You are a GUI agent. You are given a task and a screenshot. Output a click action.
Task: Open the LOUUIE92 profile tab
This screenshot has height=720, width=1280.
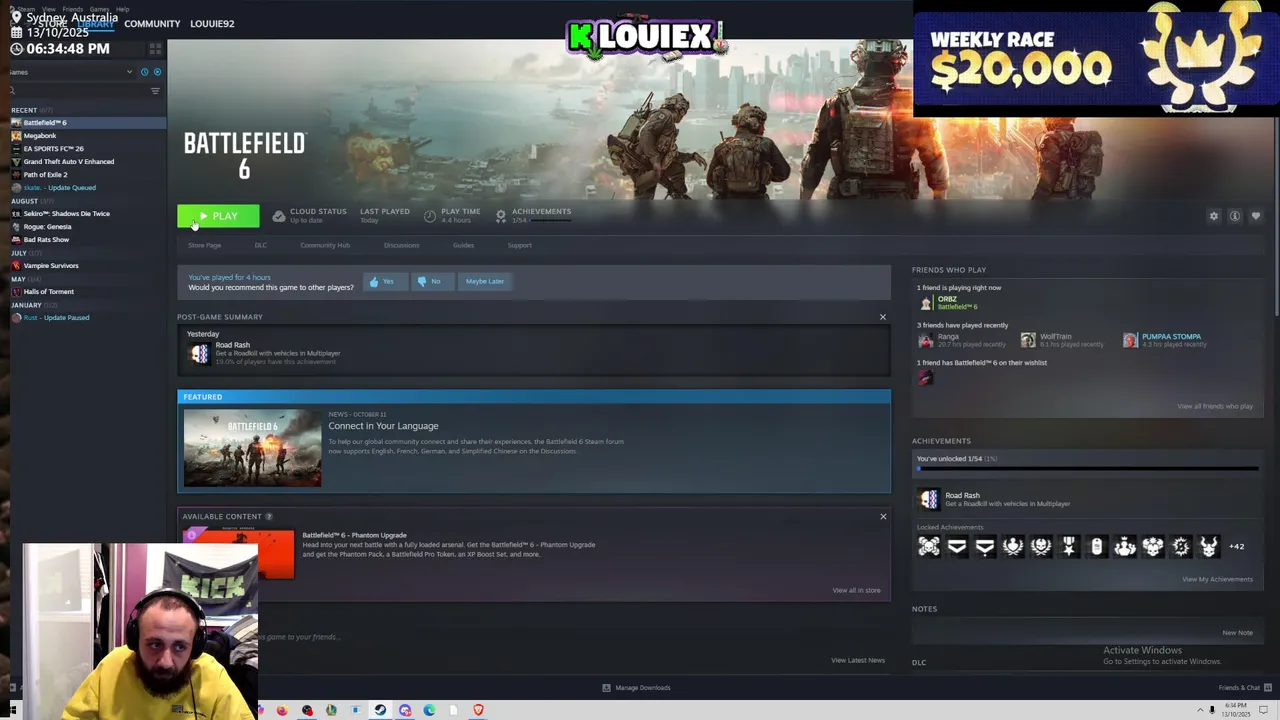pyautogui.click(x=212, y=24)
